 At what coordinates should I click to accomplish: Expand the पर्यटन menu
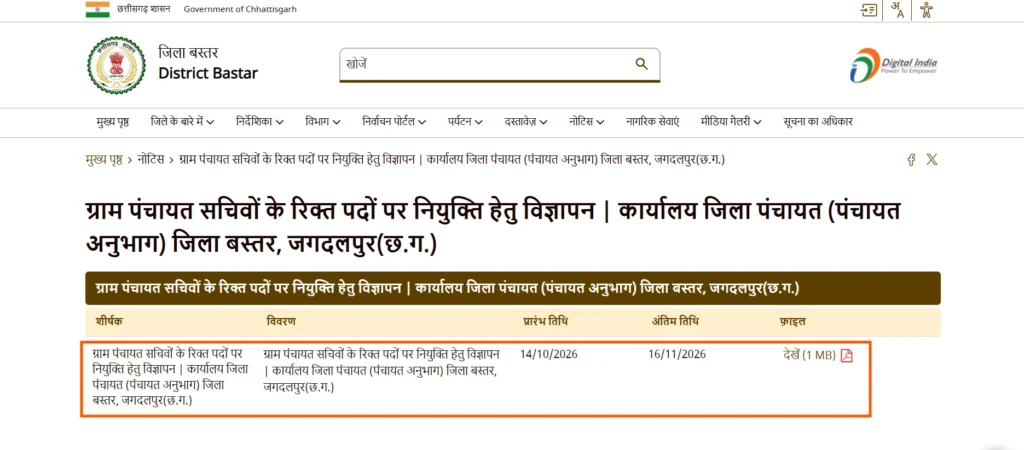pos(466,121)
